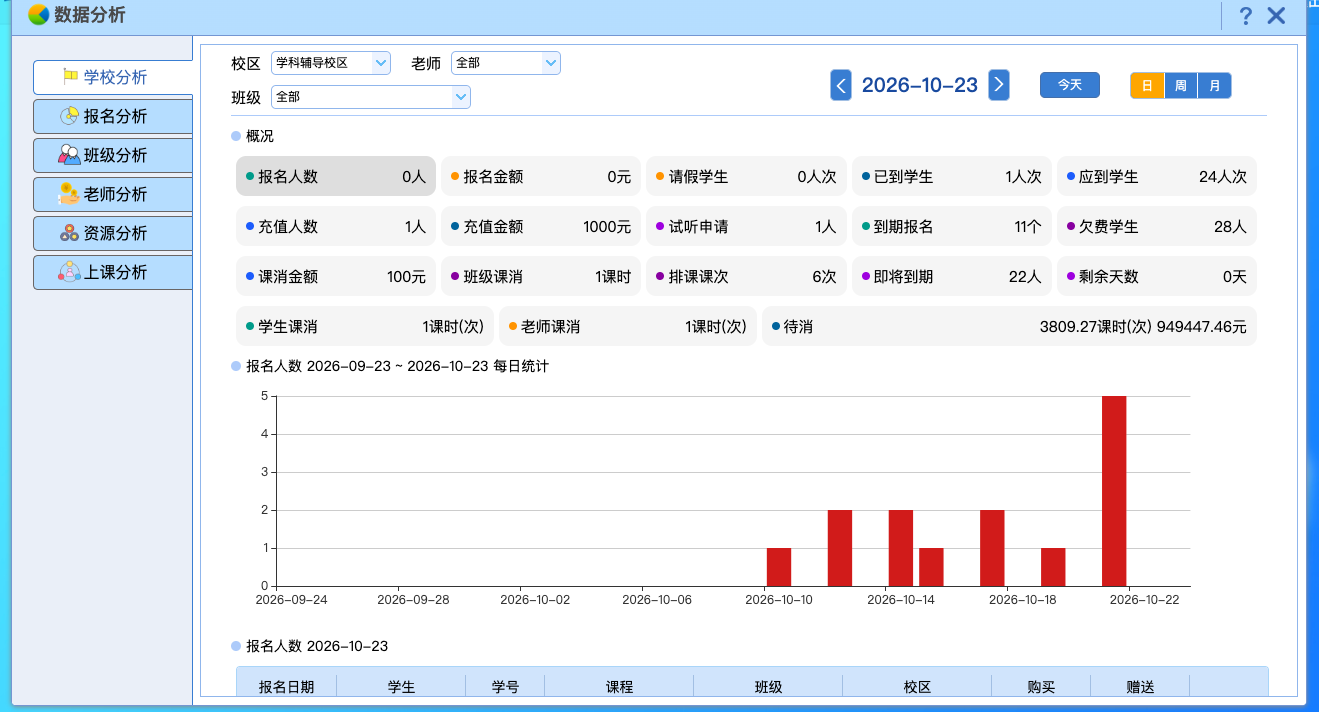Select the 报名人数 overview card
1319x712 pixels.
336,176
